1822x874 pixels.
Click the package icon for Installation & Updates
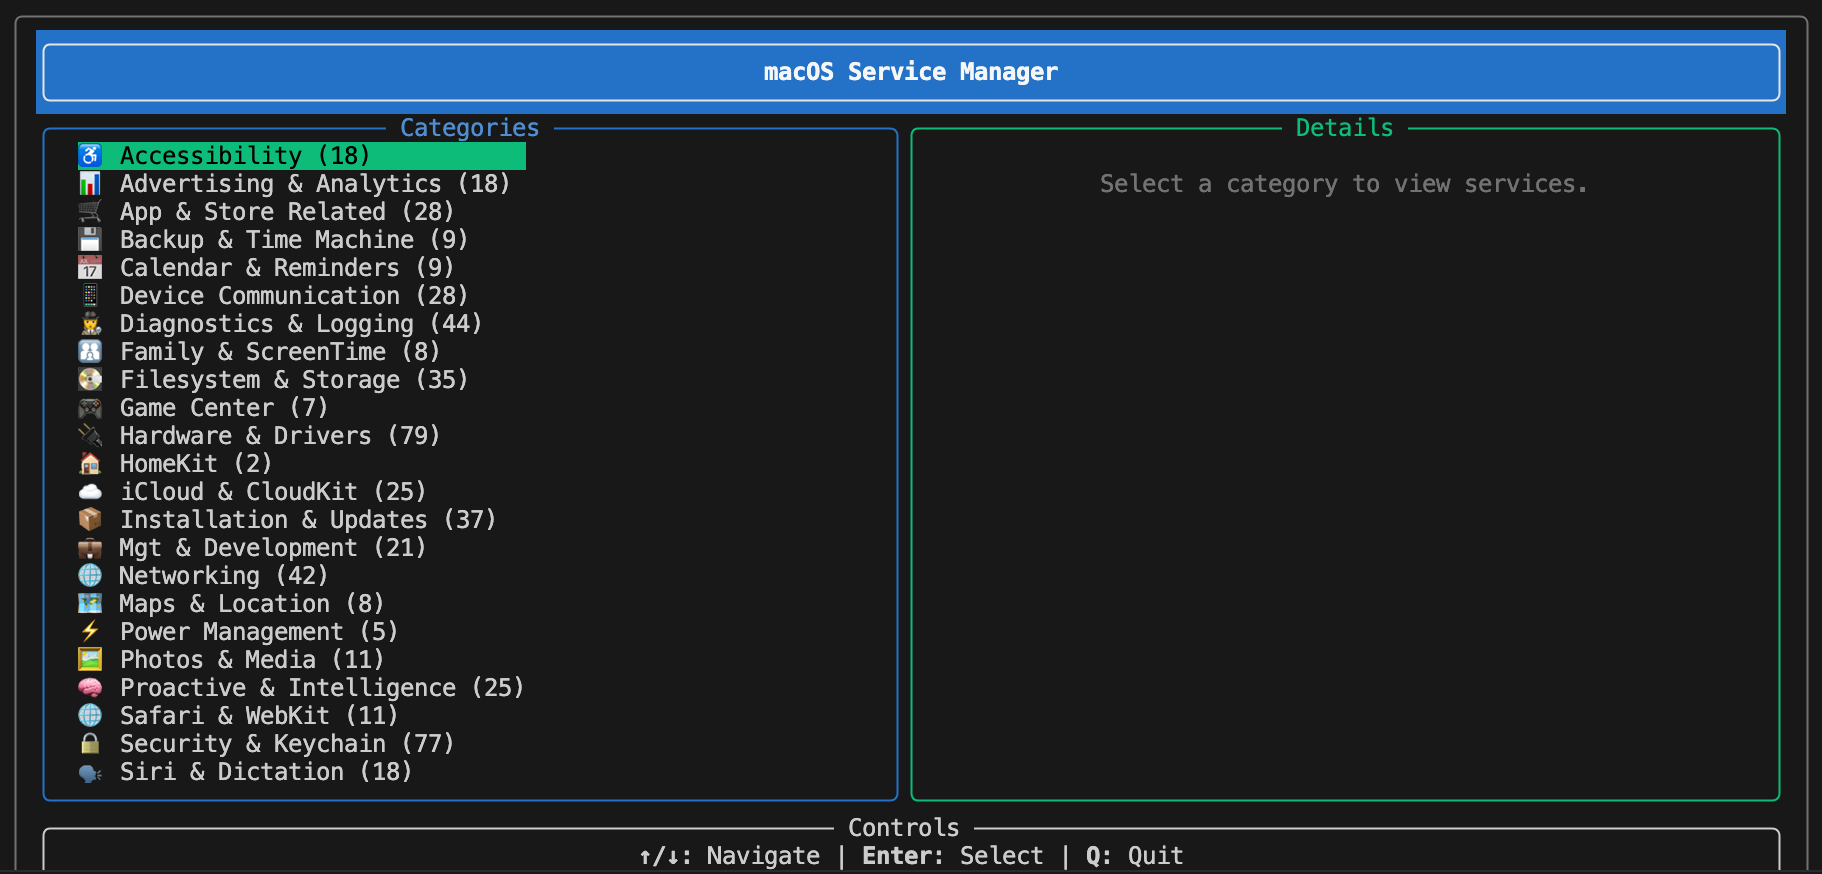point(90,519)
